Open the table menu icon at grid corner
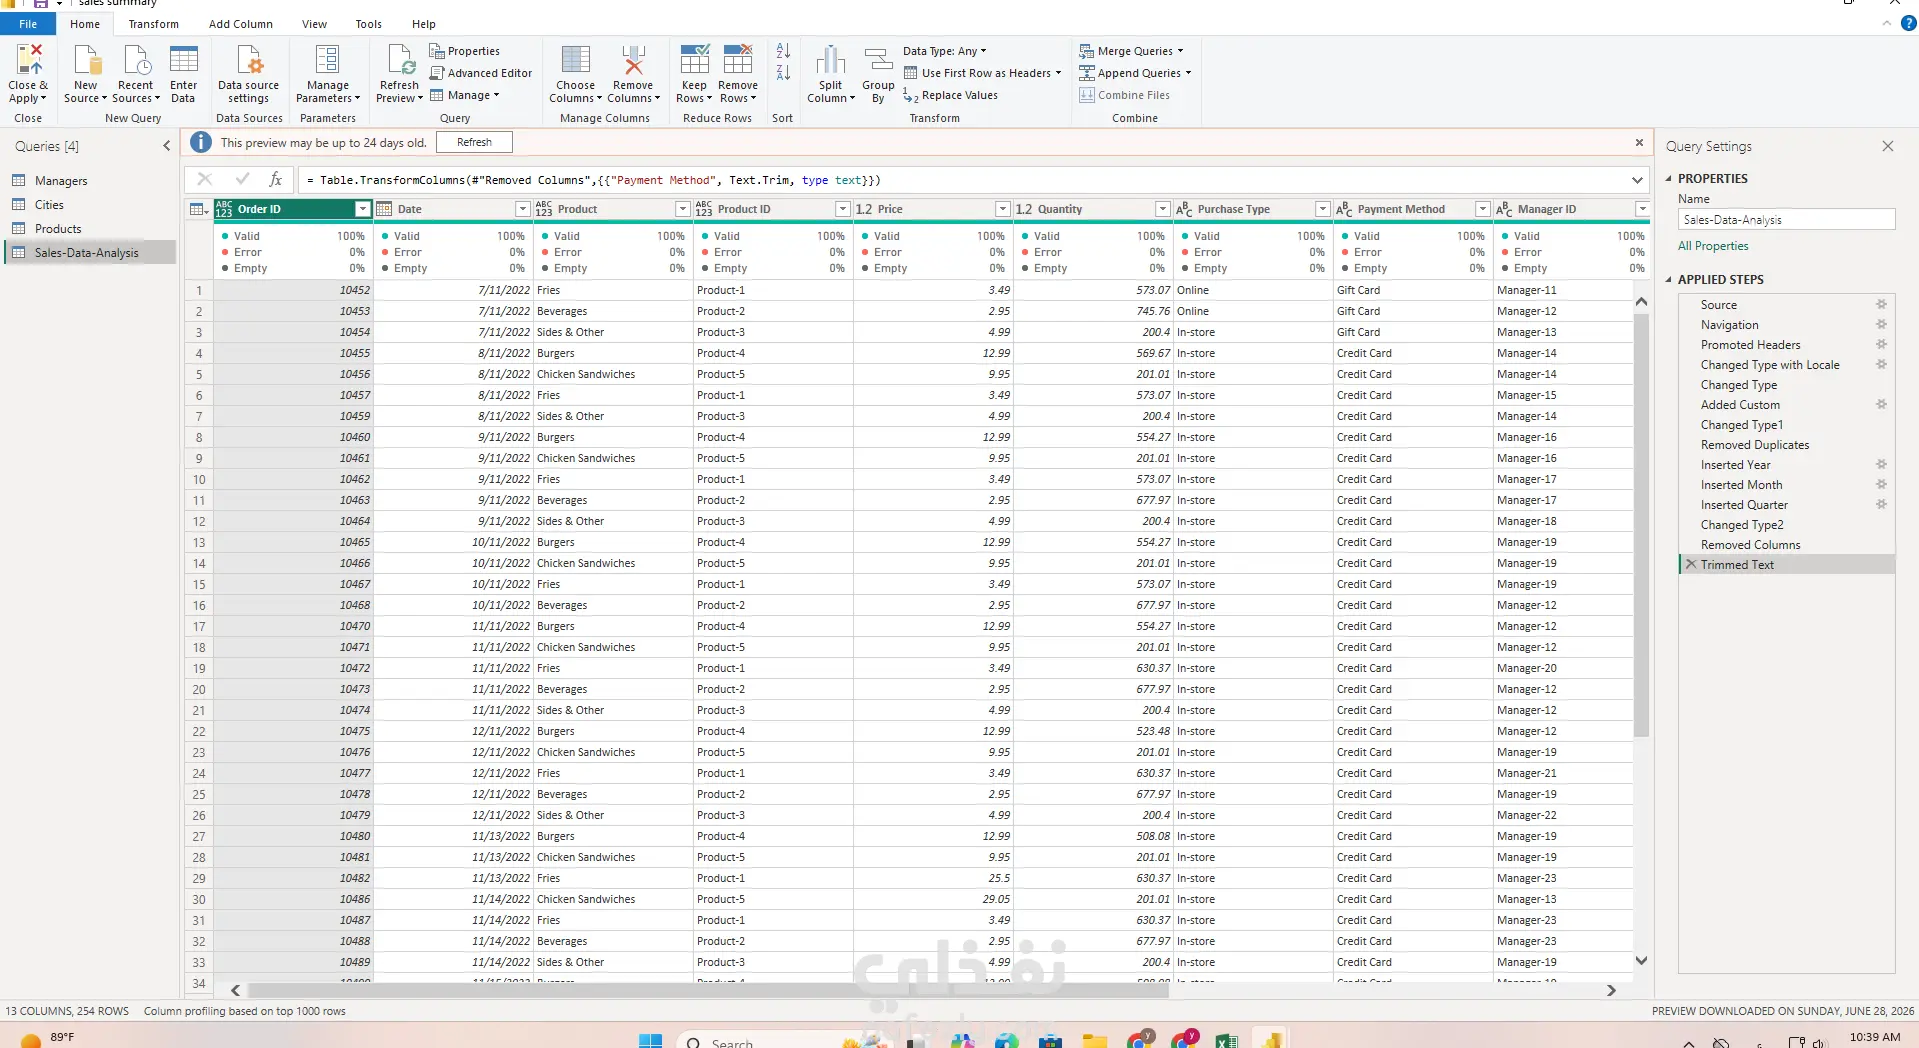The image size is (1919, 1048). point(199,209)
